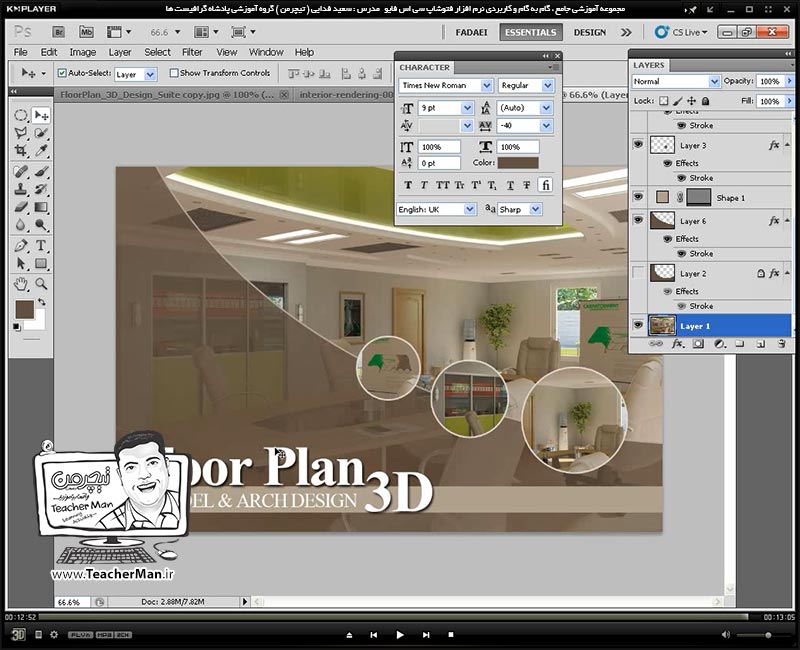
Task: Open the File menu
Action: [20, 52]
